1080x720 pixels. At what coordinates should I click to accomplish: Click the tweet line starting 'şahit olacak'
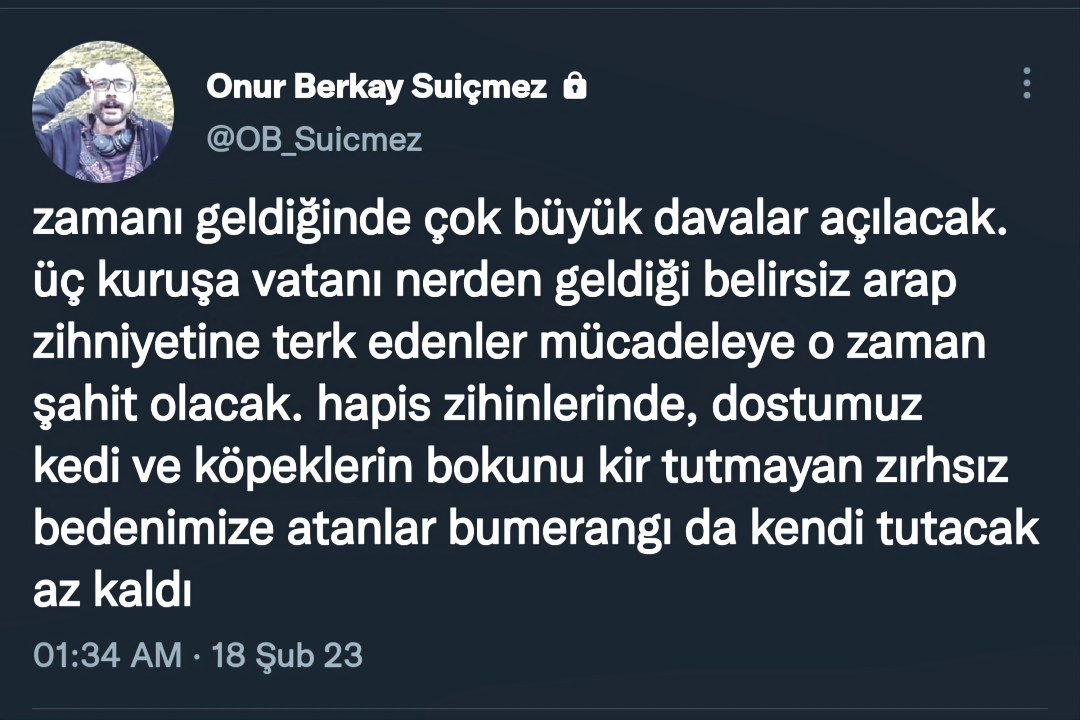tap(476, 407)
